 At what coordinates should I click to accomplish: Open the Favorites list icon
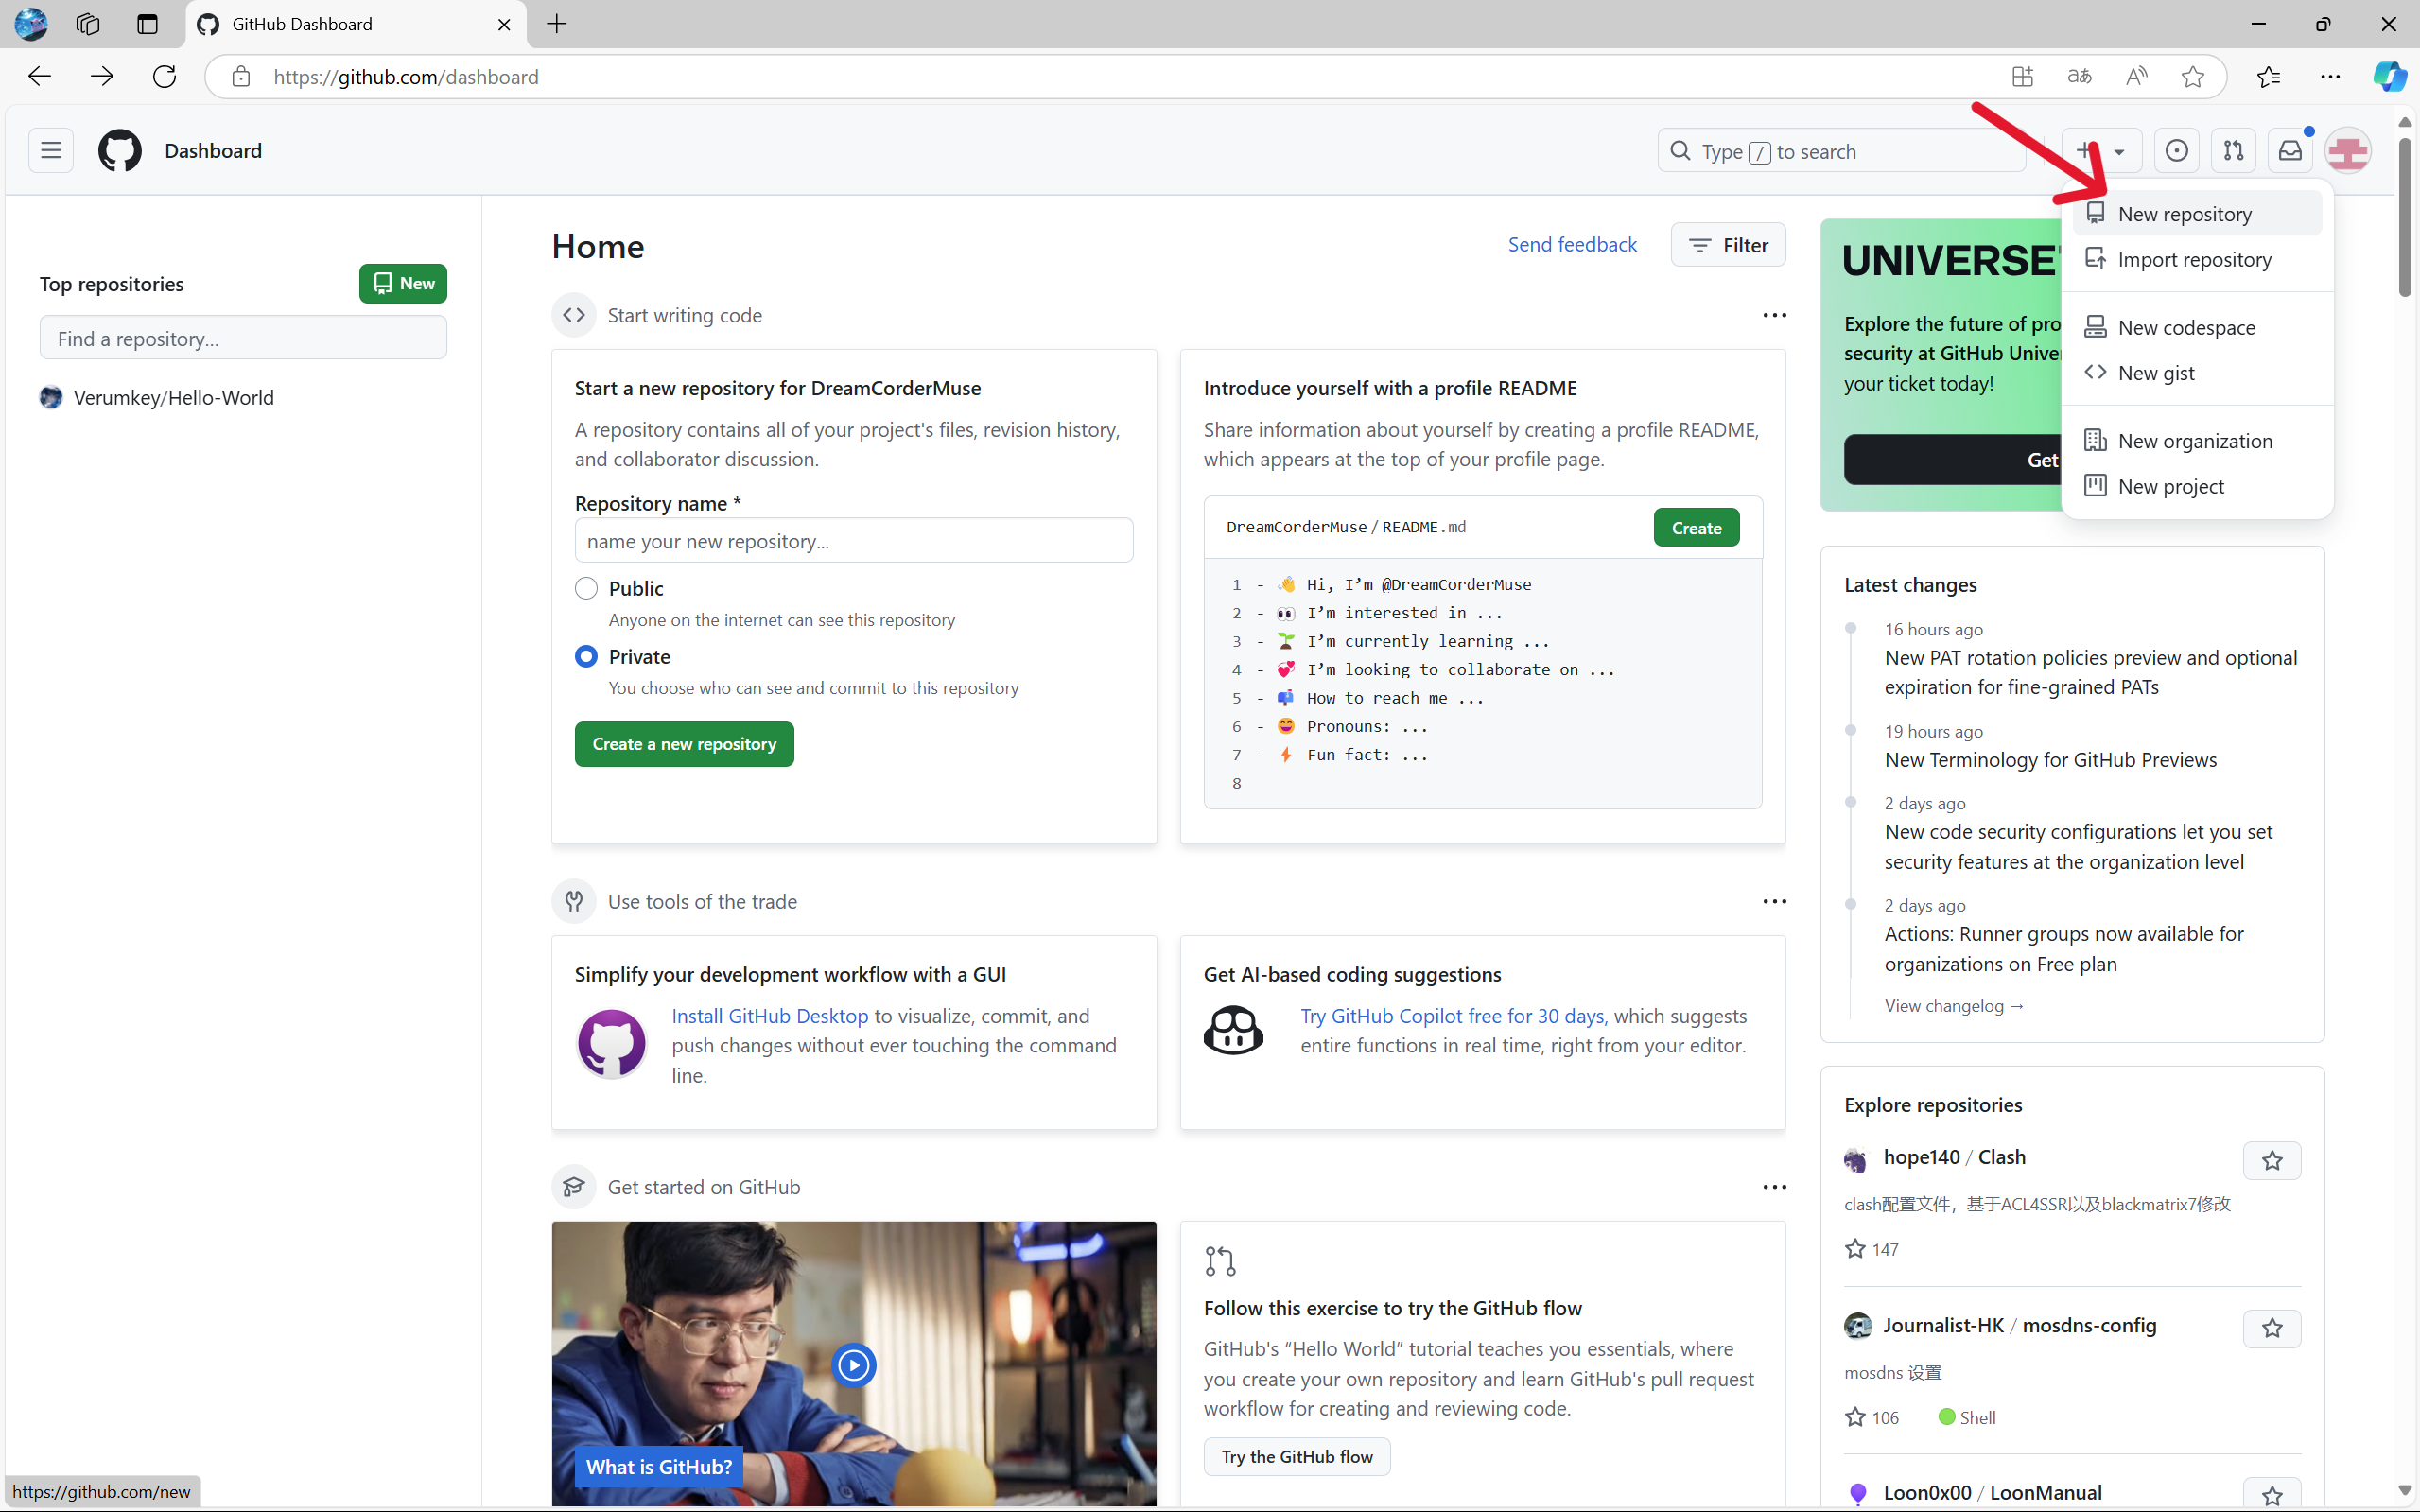click(x=2268, y=77)
